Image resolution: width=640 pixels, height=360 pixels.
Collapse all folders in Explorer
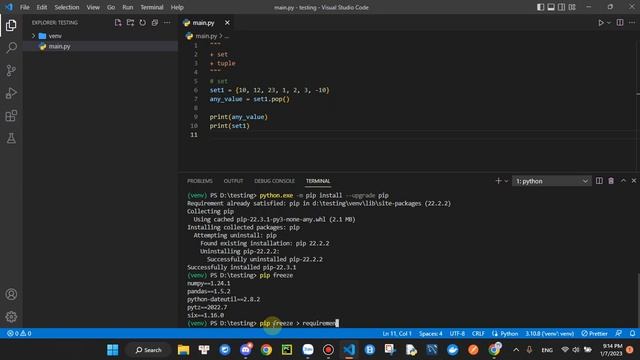click(x=155, y=23)
